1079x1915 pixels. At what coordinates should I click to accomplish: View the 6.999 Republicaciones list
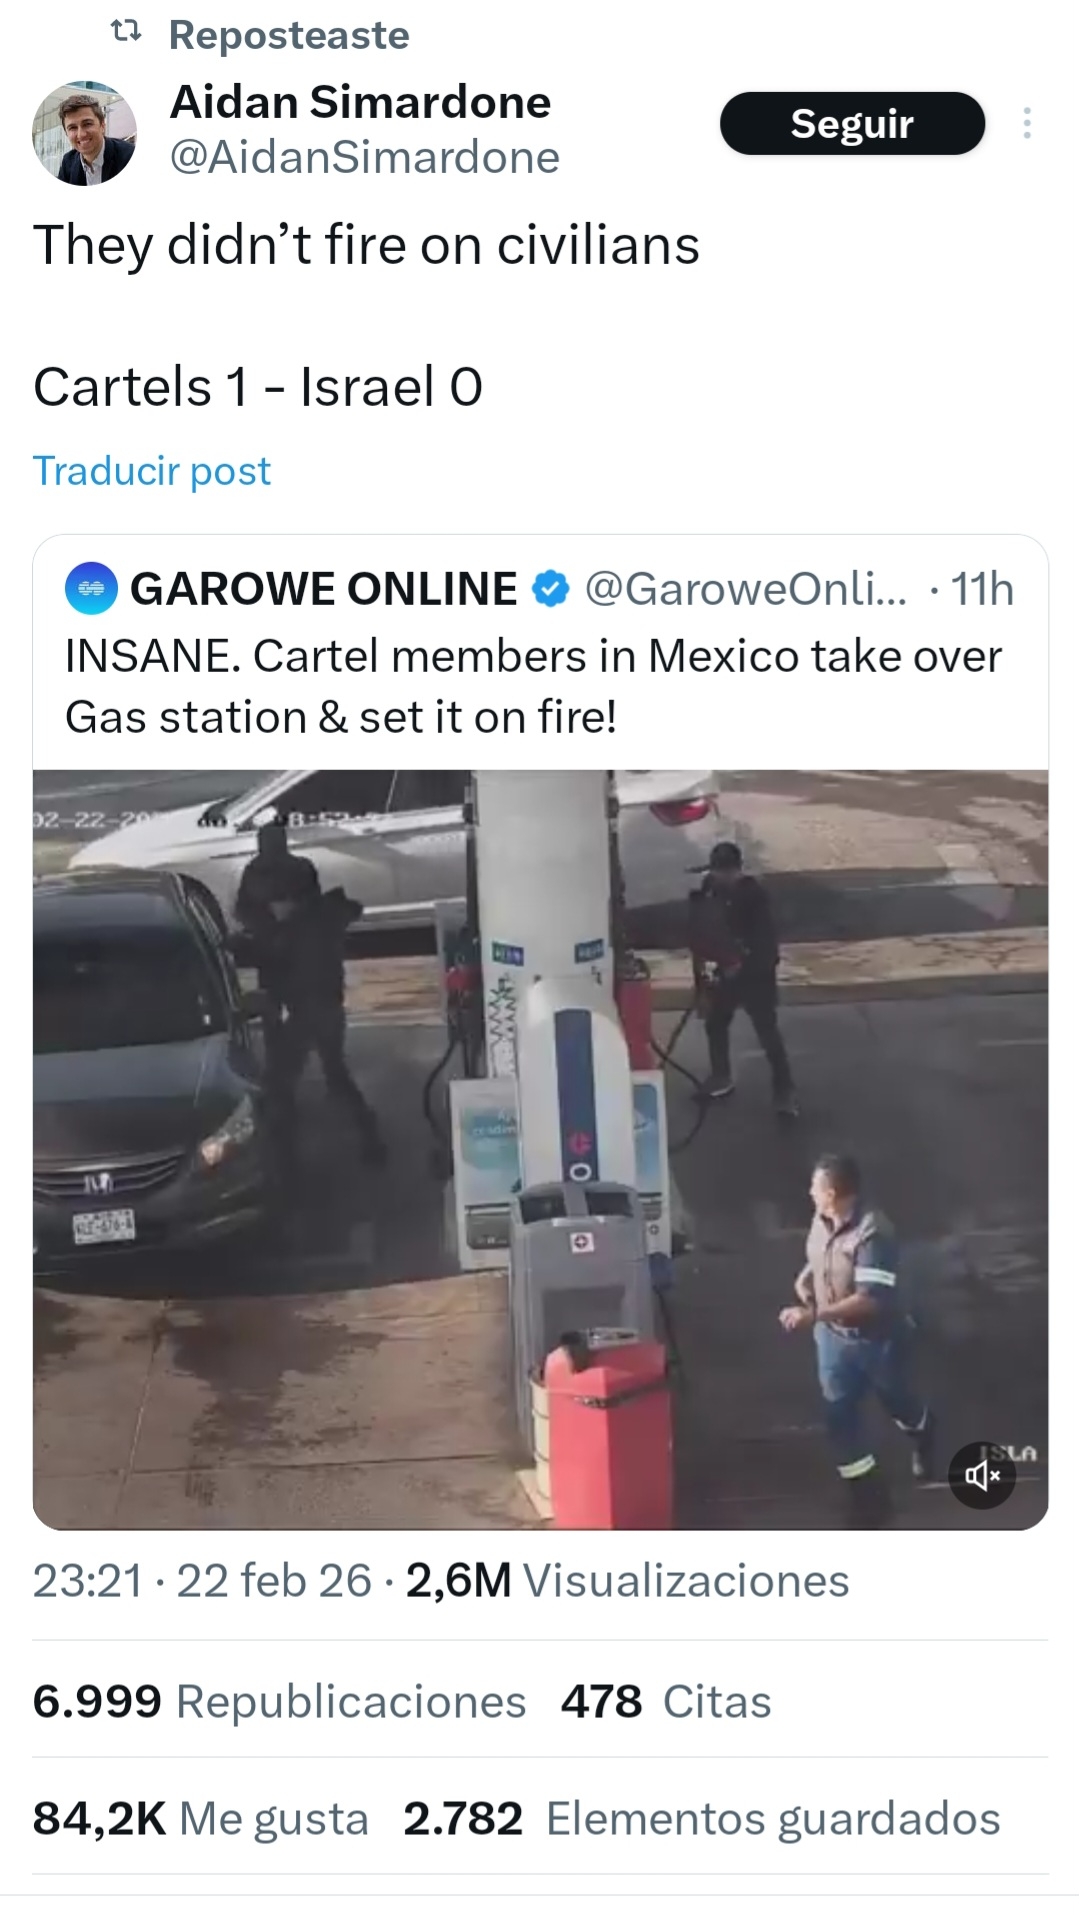[x=279, y=1701]
